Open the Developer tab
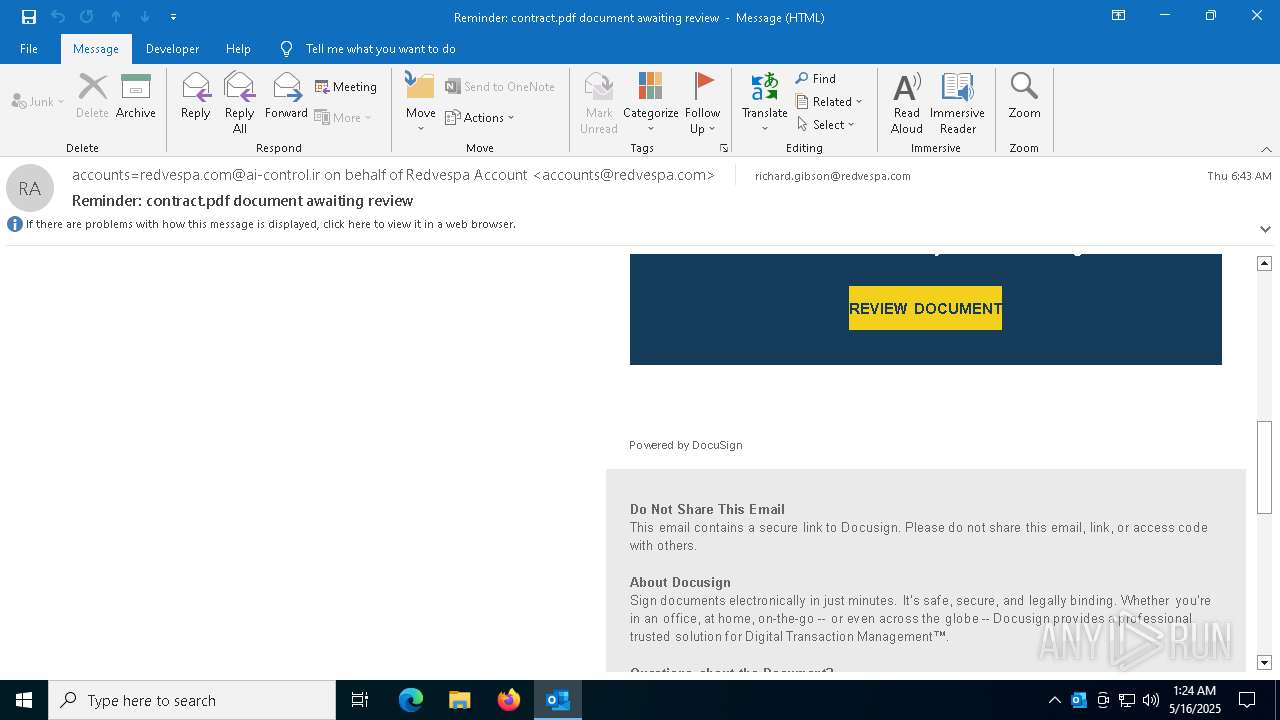1280x720 pixels. point(172,48)
